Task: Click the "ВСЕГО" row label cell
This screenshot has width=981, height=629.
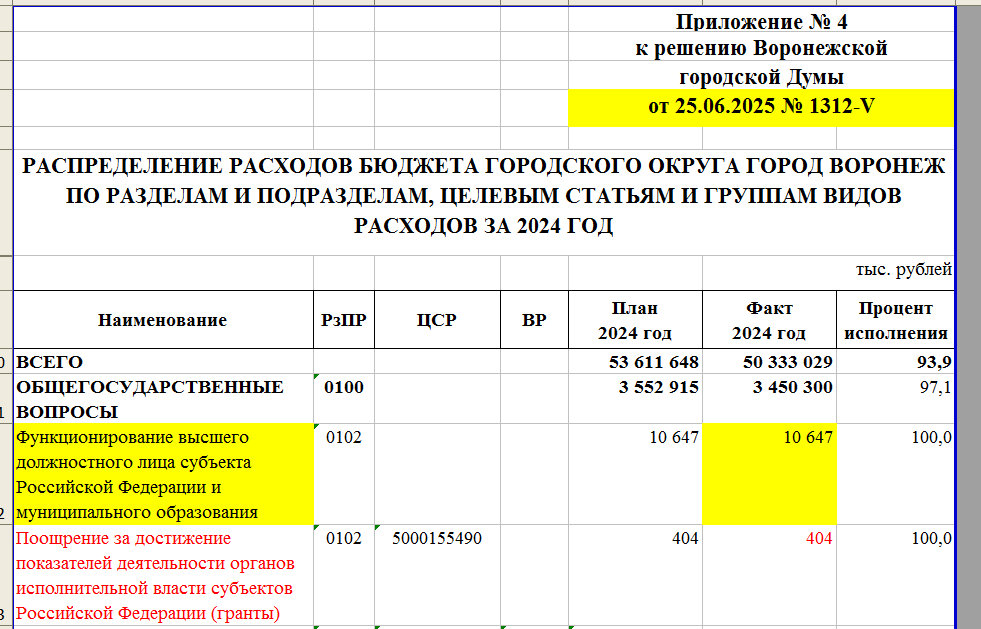Action: (x=162, y=361)
